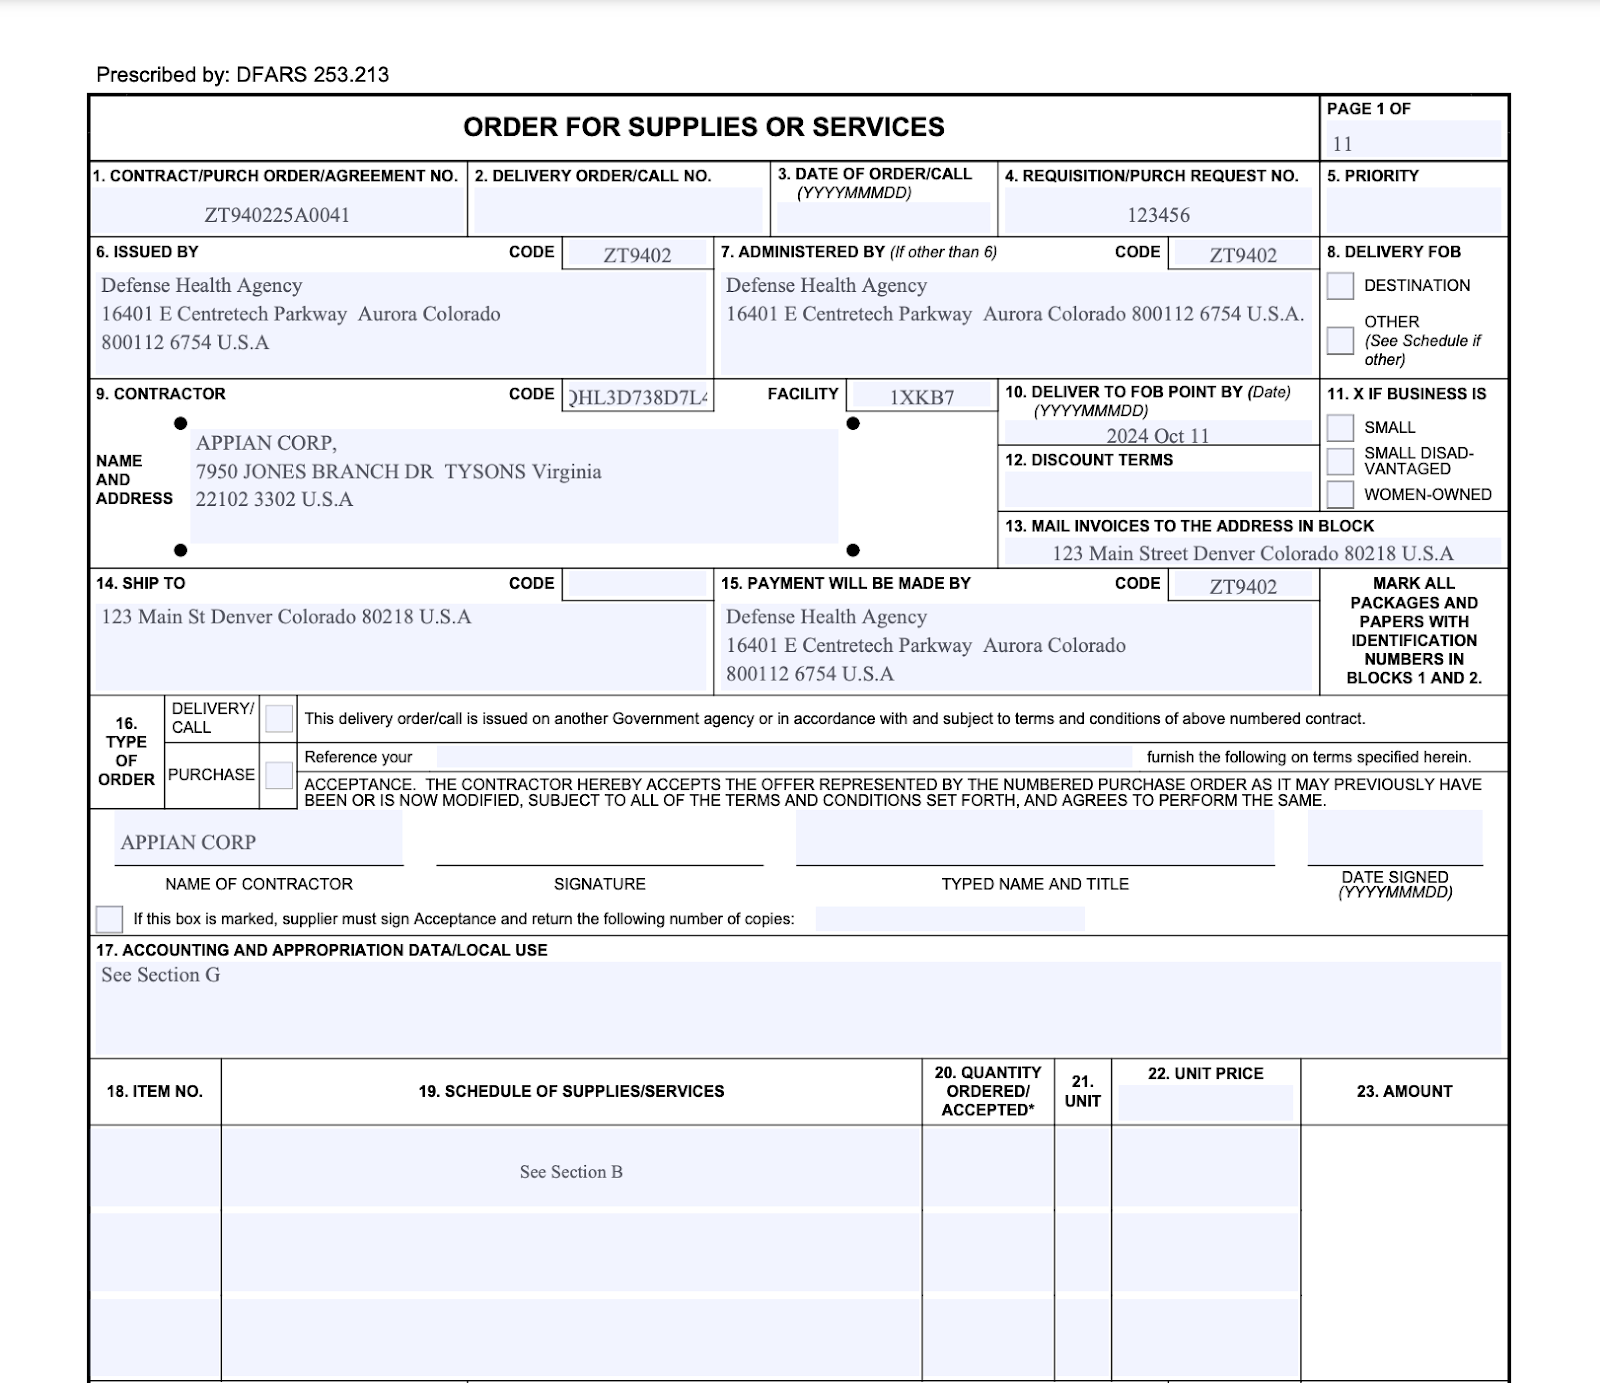The height and width of the screenshot is (1383, 1600).
Task: Click the Prescribed by: DFARS 253.213 text
Action: click(243, 74)
